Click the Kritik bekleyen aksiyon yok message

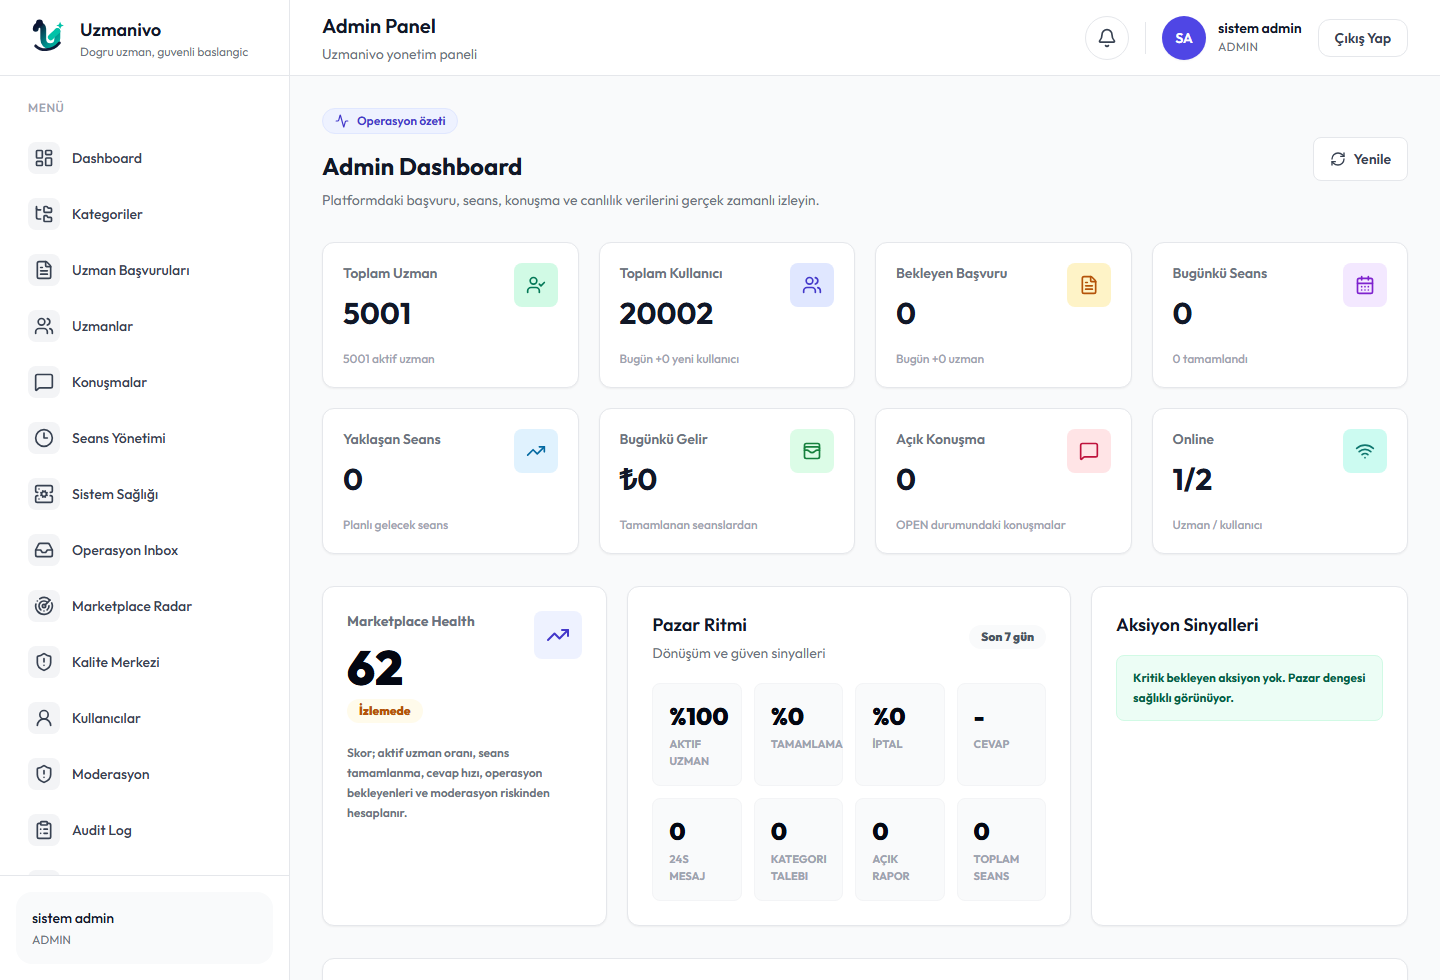(1249, 688)
